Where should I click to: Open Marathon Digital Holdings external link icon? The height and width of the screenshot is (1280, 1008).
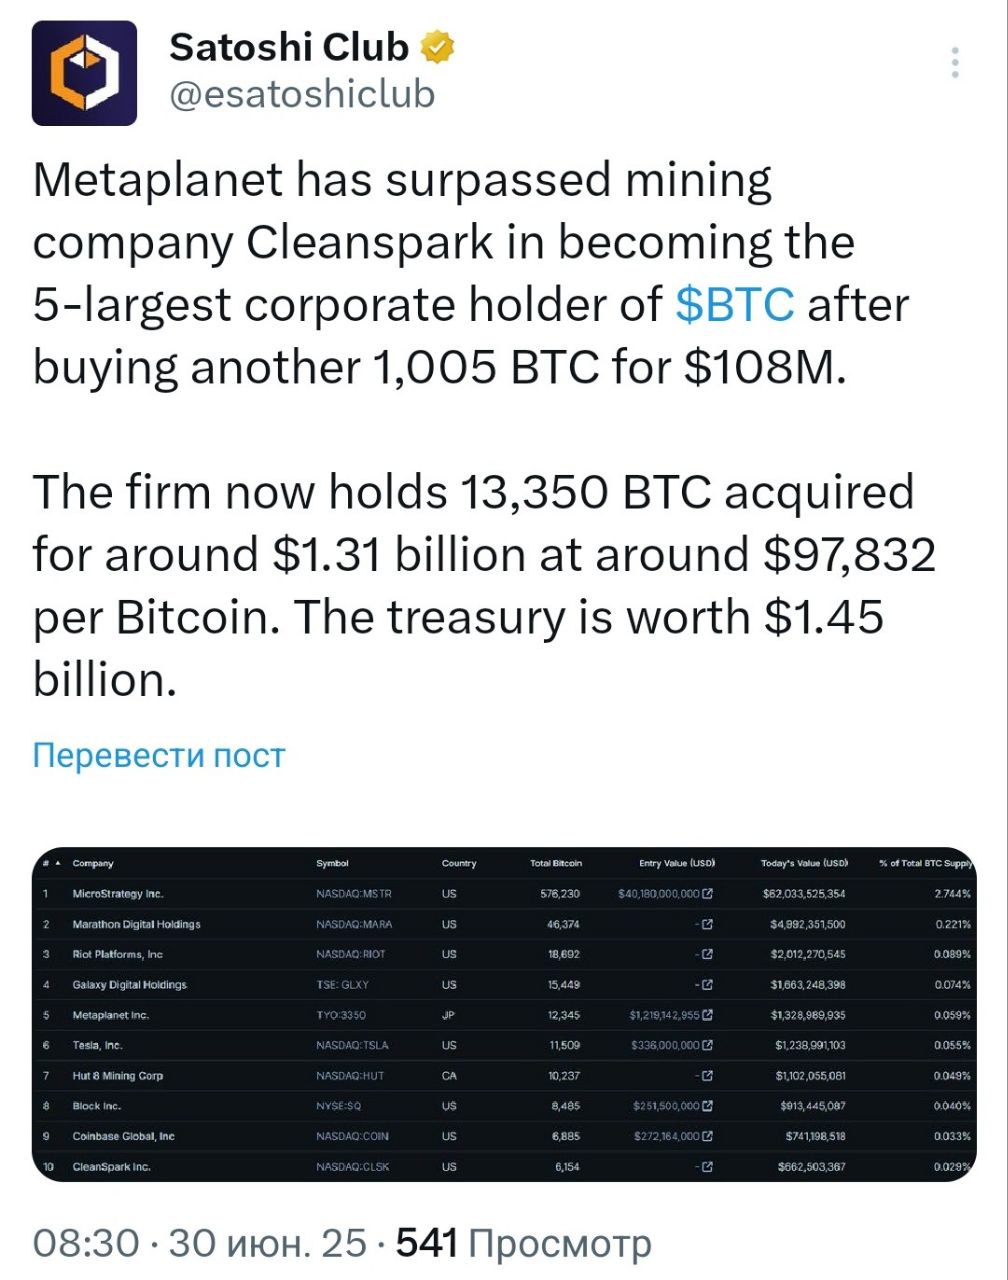[708, 924]
